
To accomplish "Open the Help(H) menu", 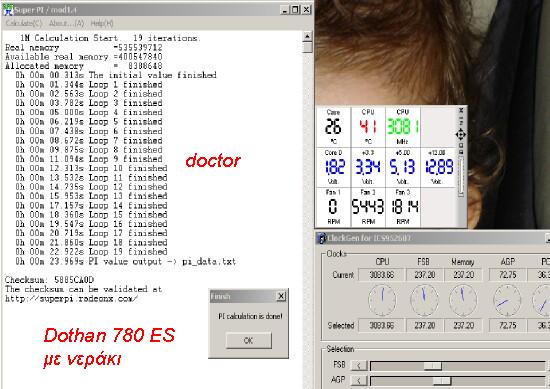I will 102,23.
